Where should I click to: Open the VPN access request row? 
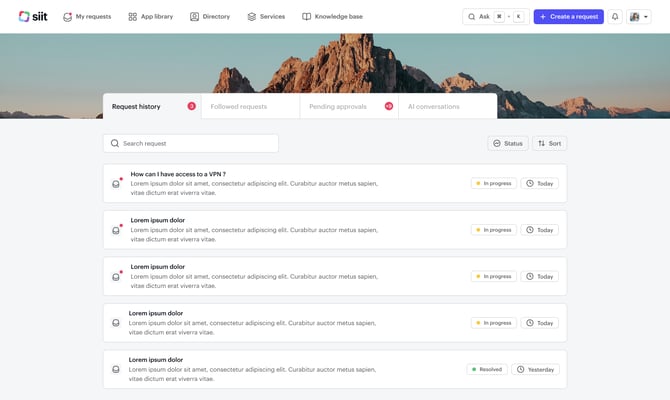coord(335,183)
